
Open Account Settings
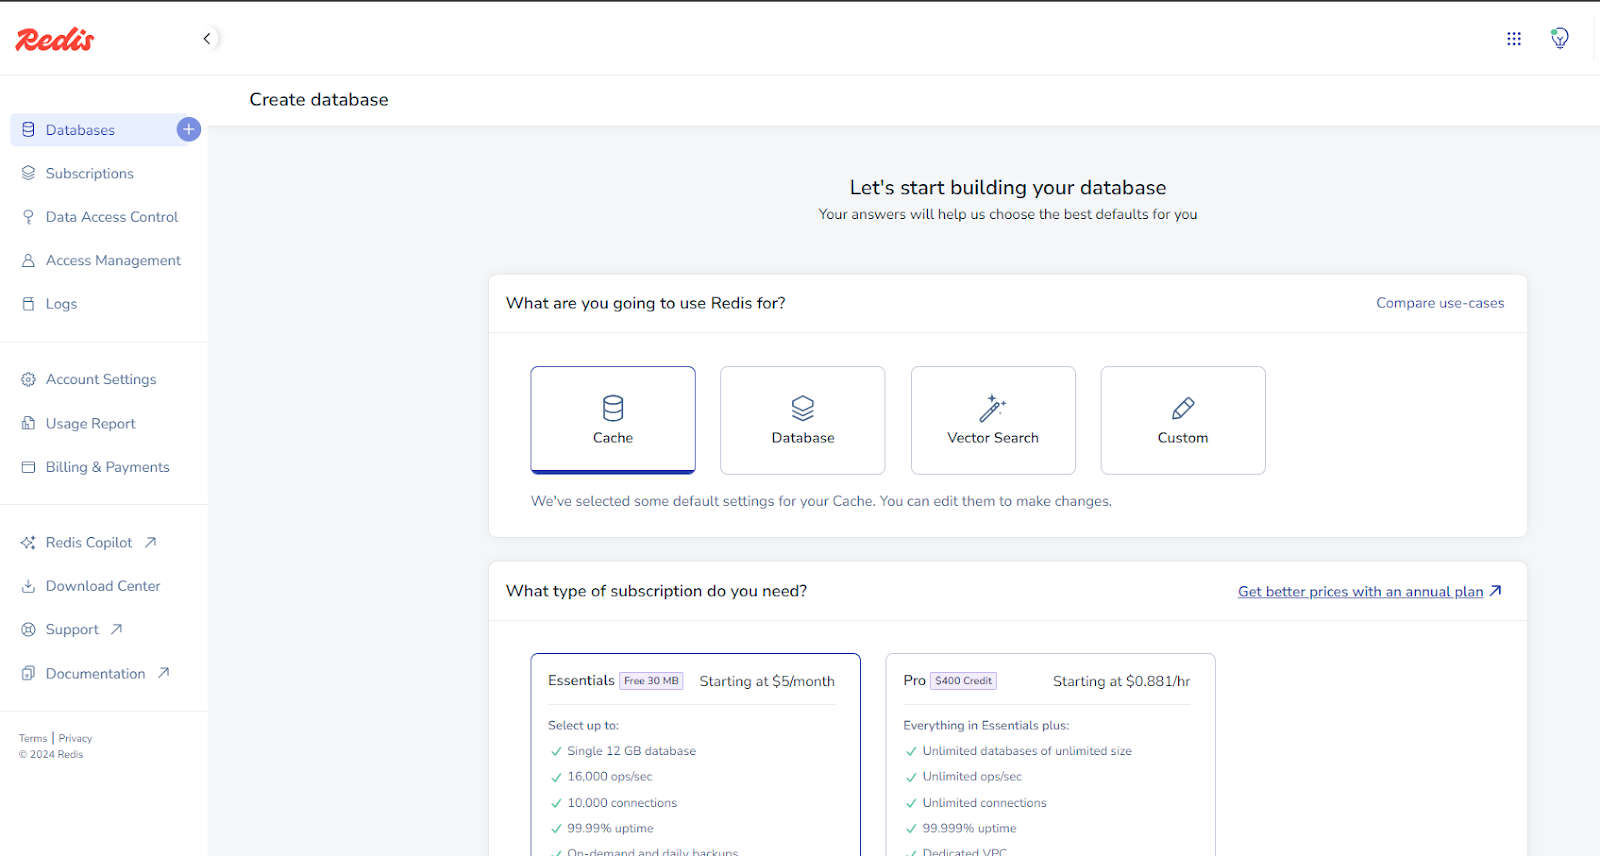101,379
